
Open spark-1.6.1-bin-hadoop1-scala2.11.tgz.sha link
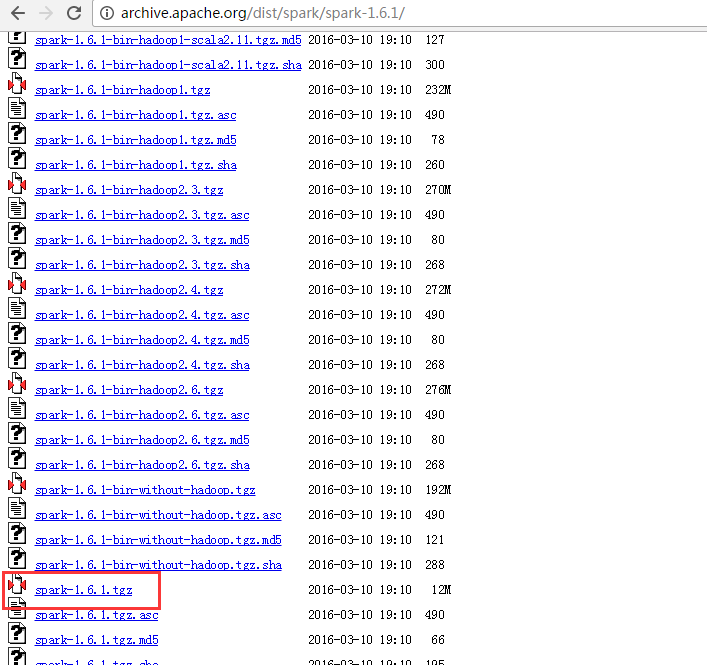[168, 65]
